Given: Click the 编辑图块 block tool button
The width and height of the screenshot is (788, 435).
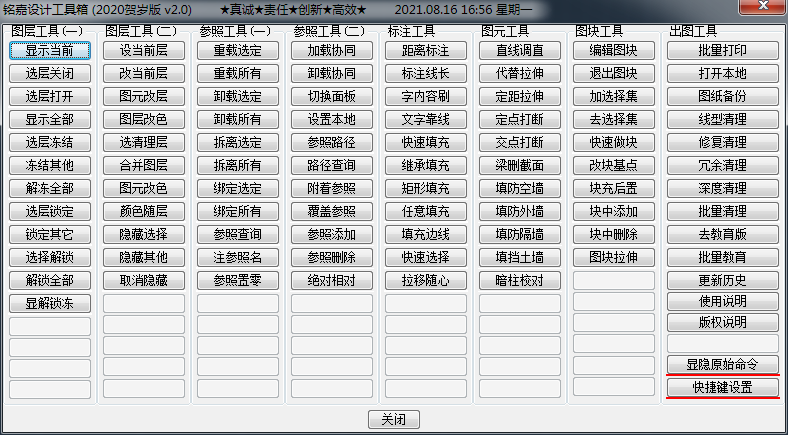Looking at the screenshot, I should click(x=614, y=50).
